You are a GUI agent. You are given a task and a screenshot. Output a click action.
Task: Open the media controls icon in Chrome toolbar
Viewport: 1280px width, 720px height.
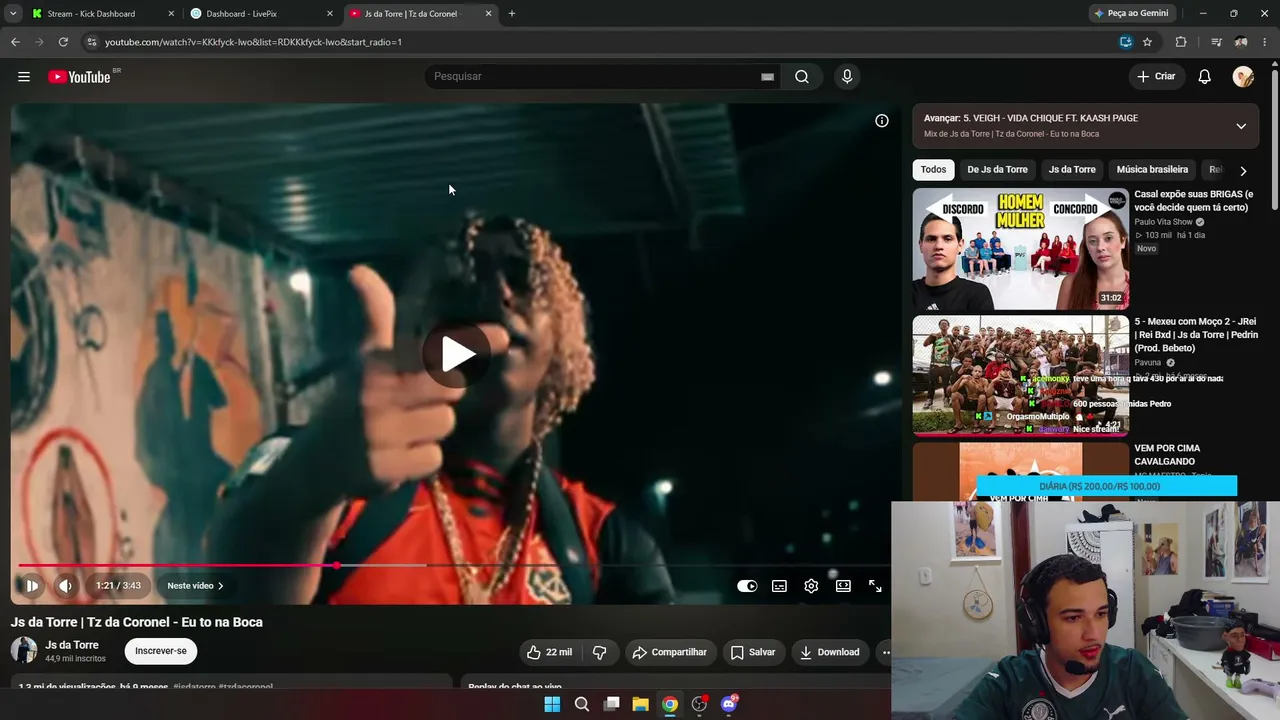(x=1216, y=42)
